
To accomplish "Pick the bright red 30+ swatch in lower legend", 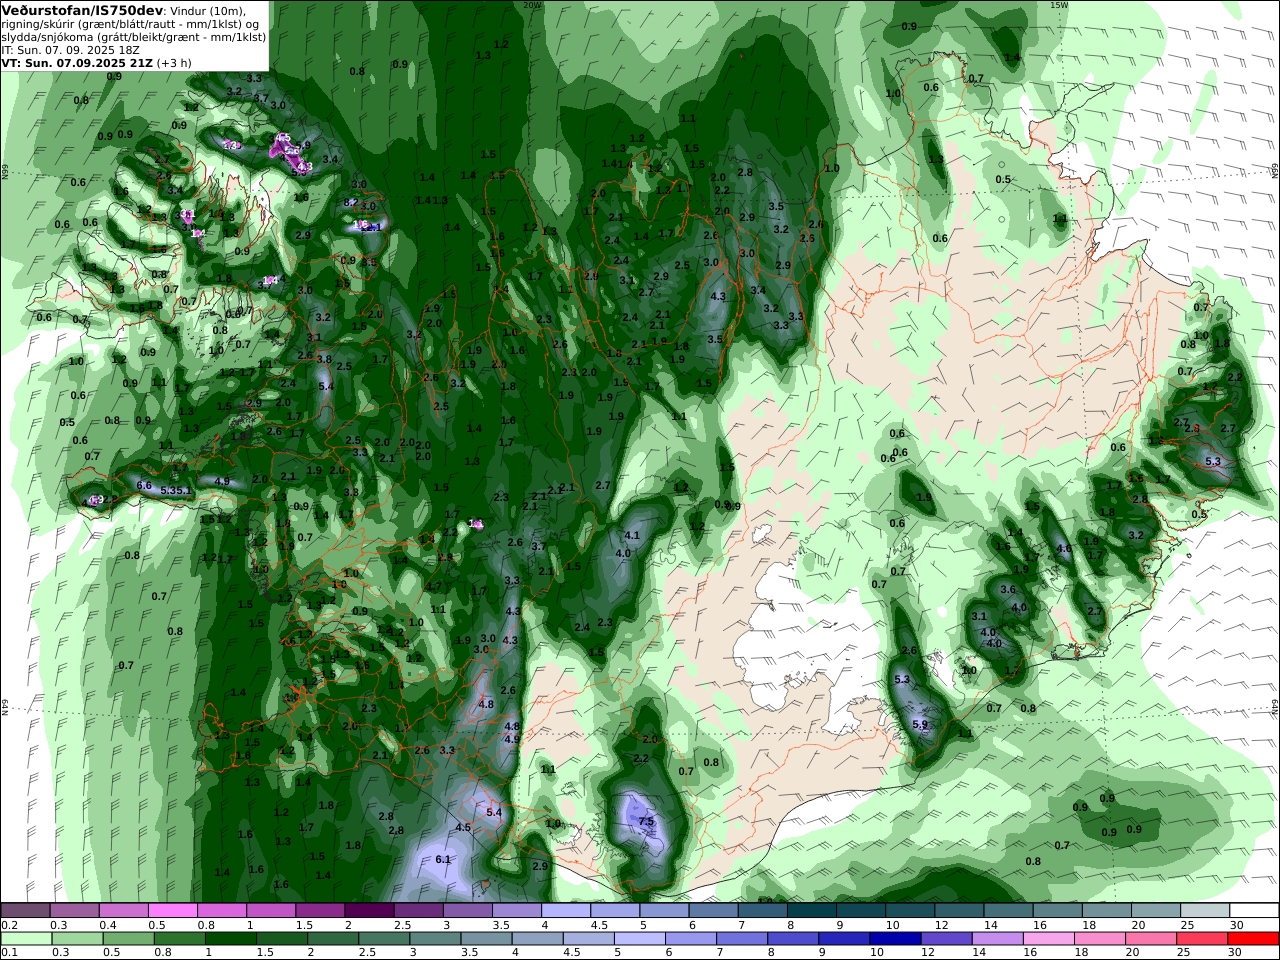I will (1253, 939).
